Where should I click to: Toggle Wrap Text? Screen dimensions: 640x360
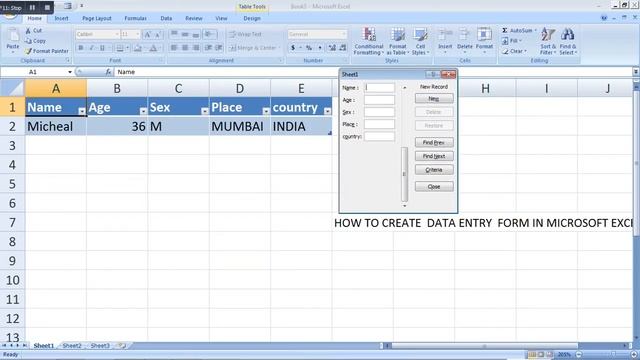pos(245,34)
